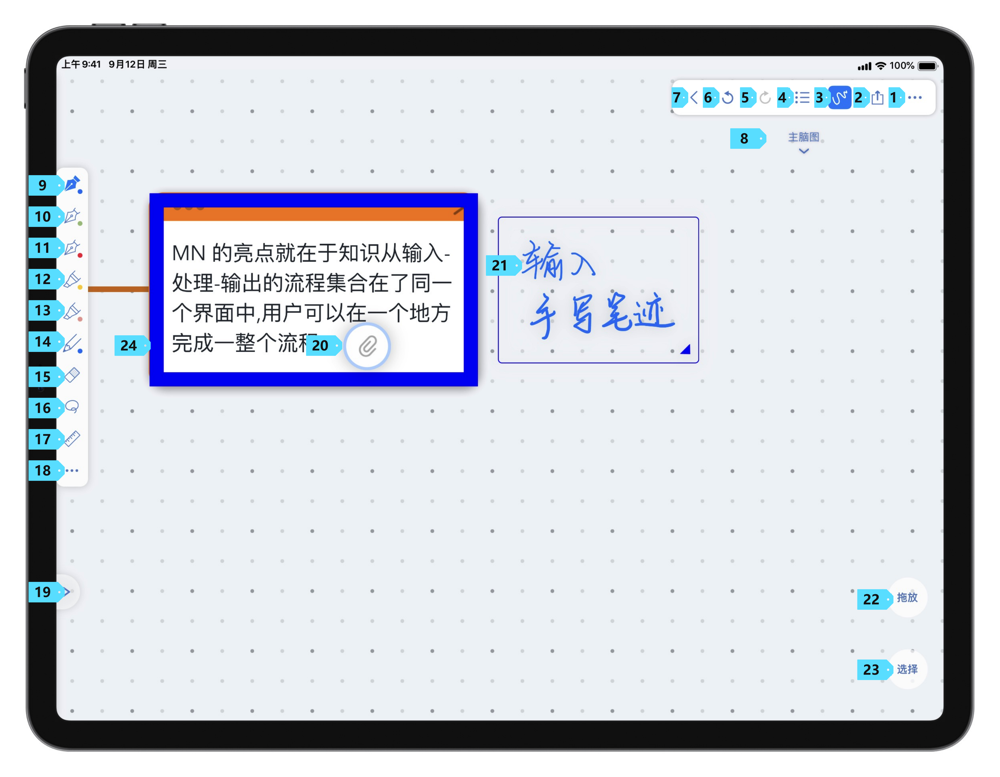Select the ruler tool

[x=72, y=438]
